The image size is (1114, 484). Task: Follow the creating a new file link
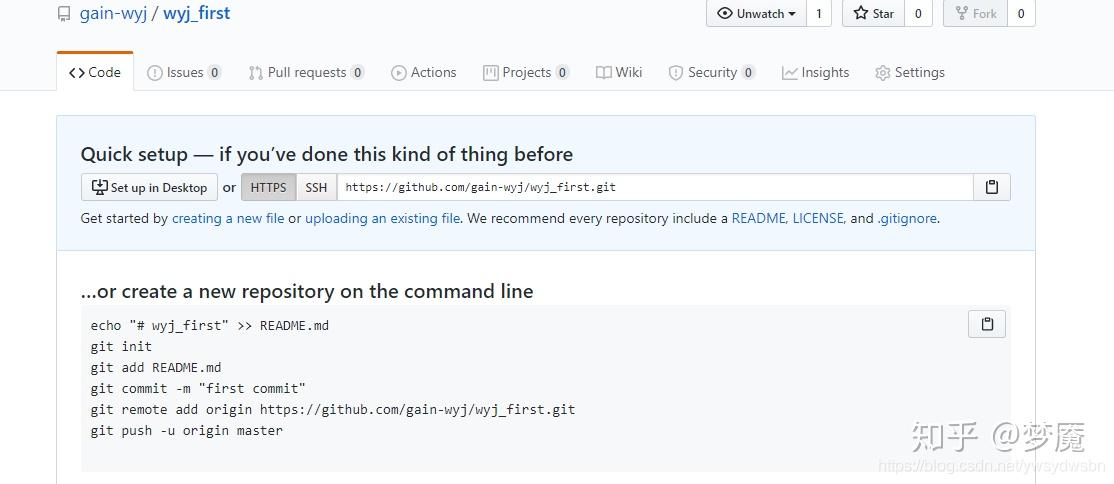click(228, 219)
